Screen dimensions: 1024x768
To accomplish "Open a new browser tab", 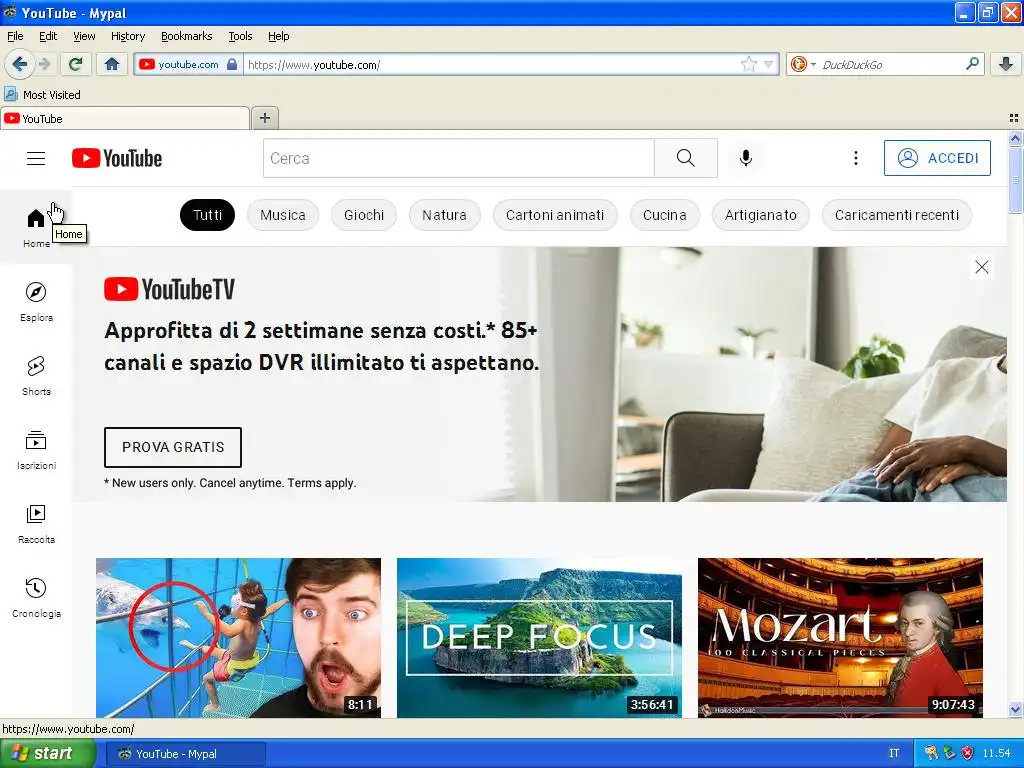I will click(x=264, y=118).
